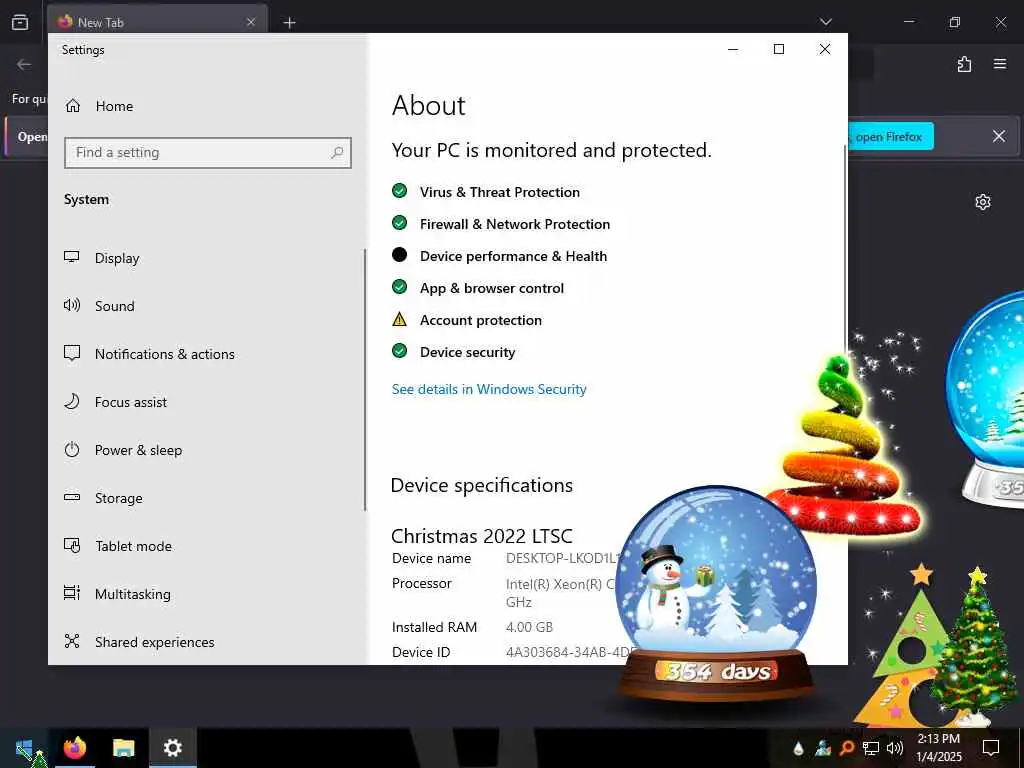The image size is (1024, 768).
Task: Open a new tab with the plus button
Action: (289, 23)
